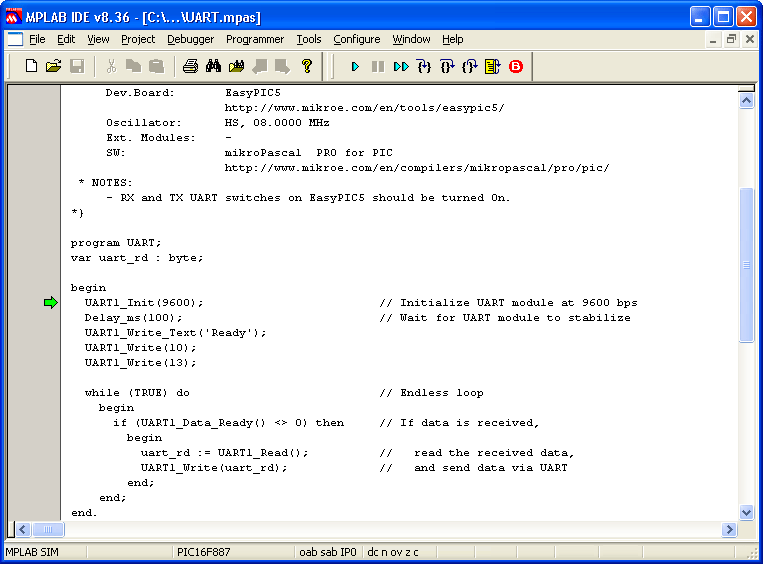This screenshot has width=763, height=564.
Task: Click the 'program UART;' line
Action: coord(116,243)
